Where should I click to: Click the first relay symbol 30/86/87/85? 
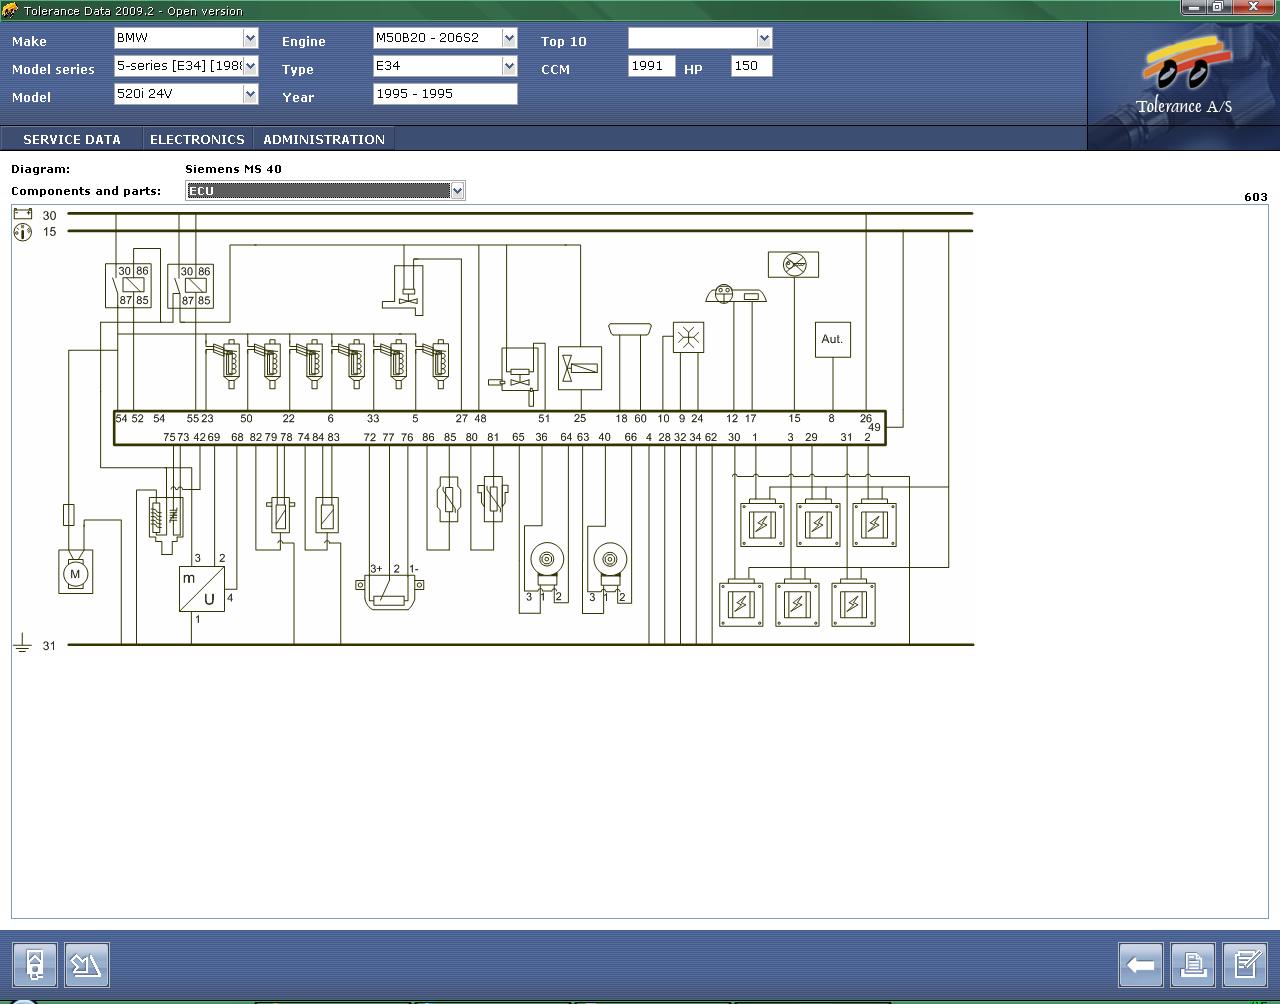point(129,285)
